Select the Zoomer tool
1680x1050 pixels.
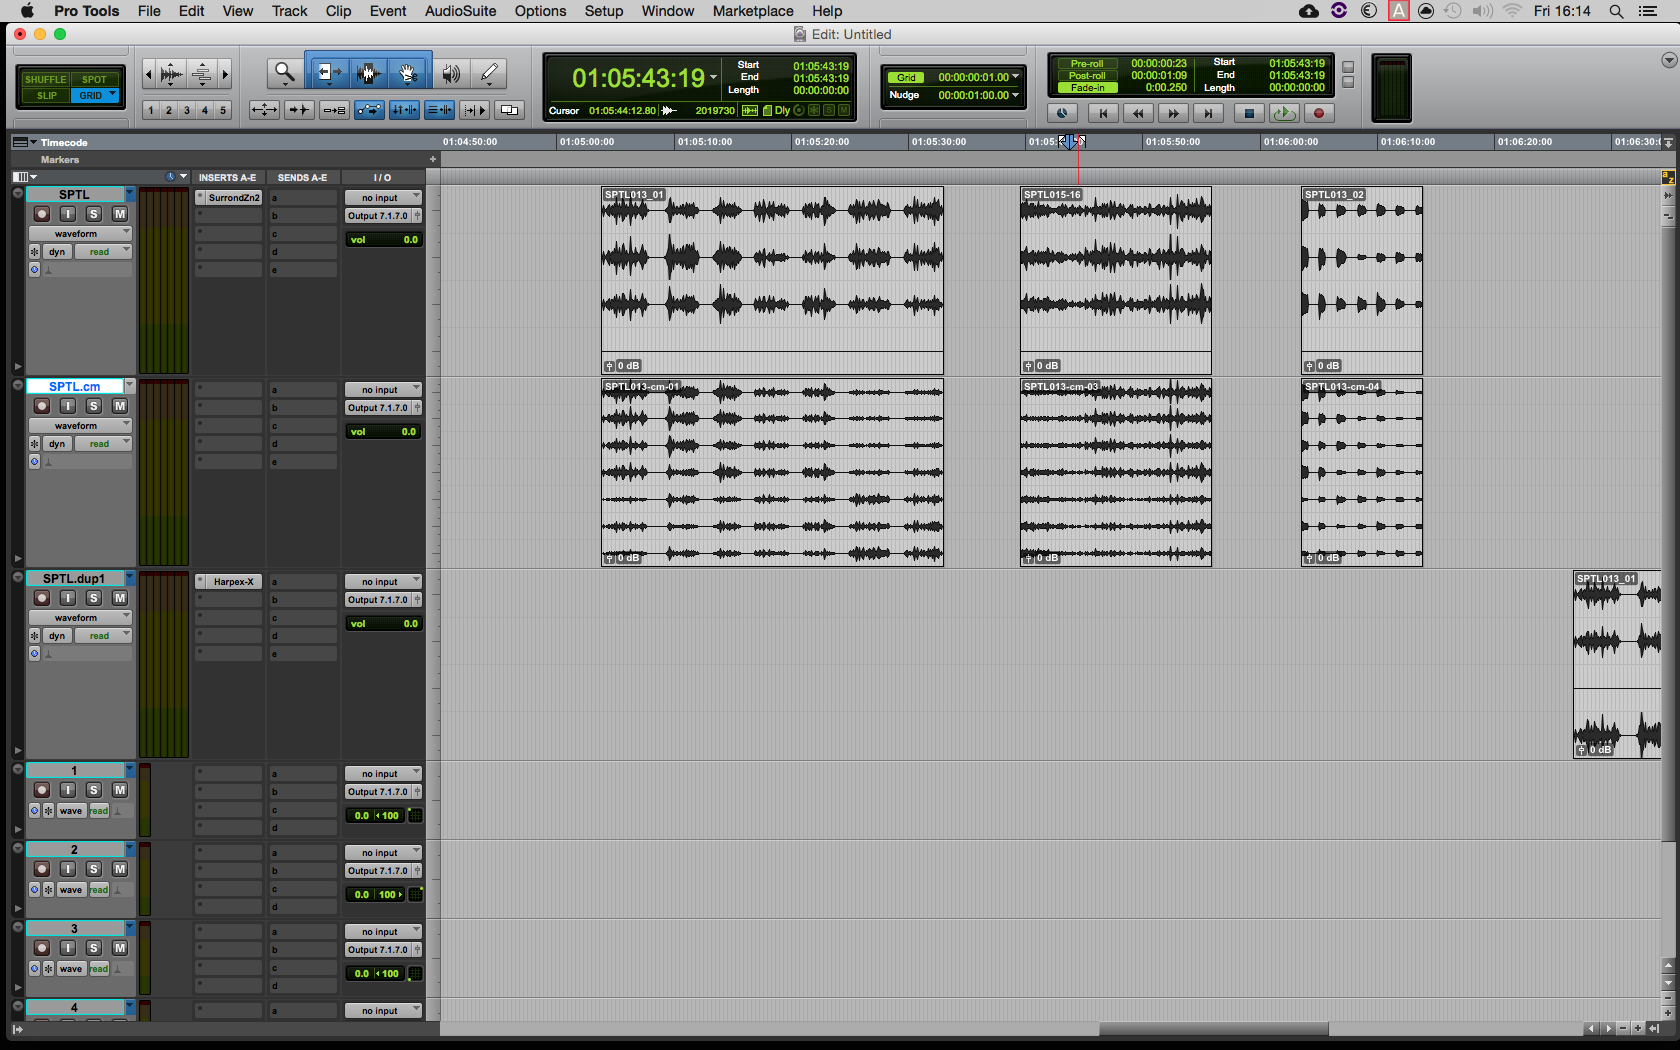[285, 73]
